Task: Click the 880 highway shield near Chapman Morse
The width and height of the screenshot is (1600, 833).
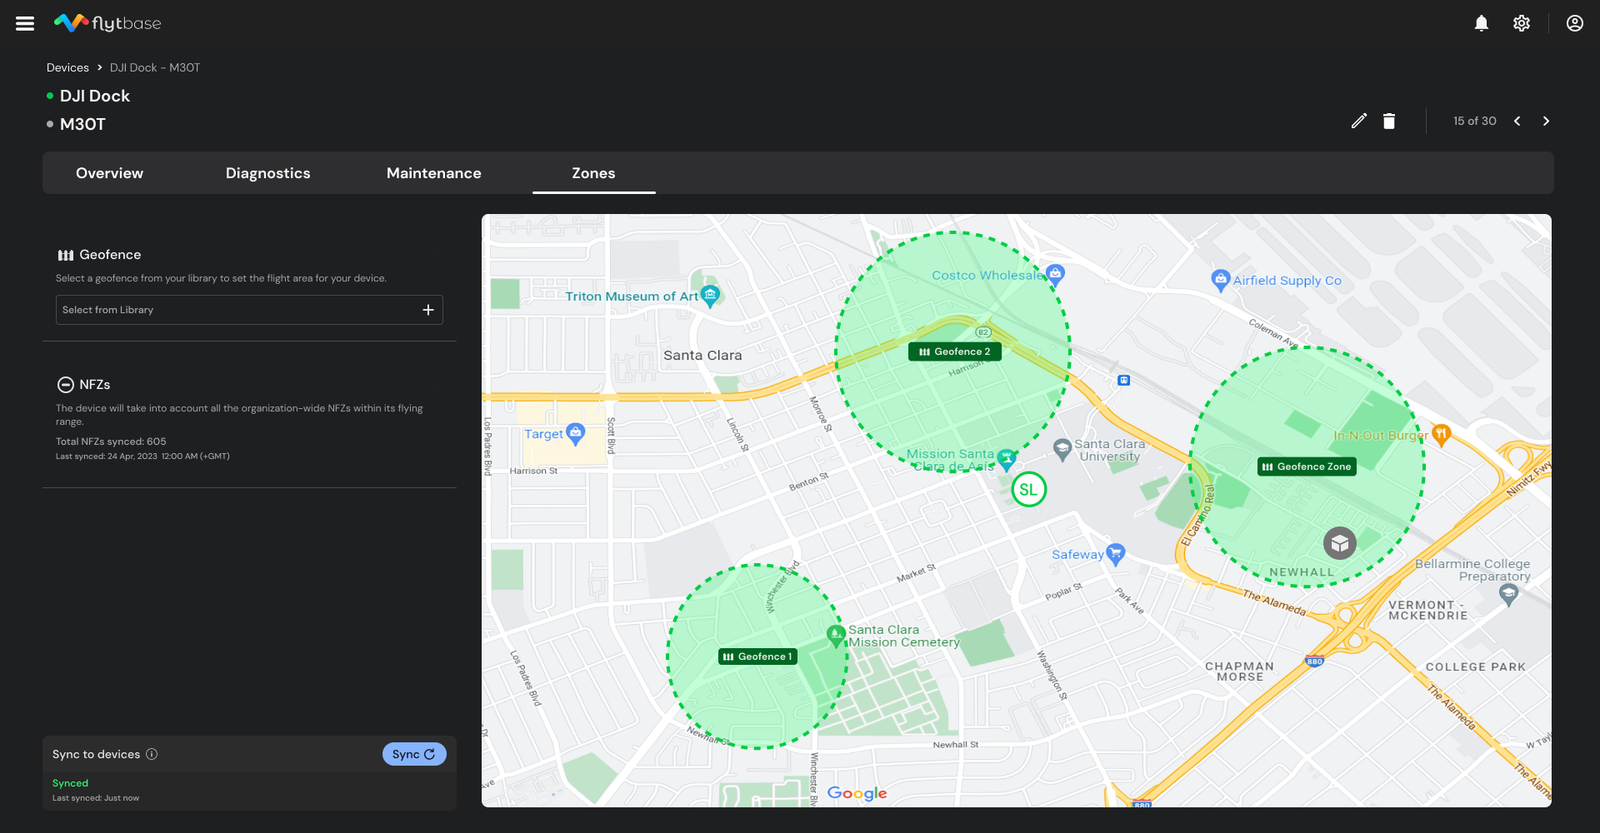Action: [x=1315, y=661]
